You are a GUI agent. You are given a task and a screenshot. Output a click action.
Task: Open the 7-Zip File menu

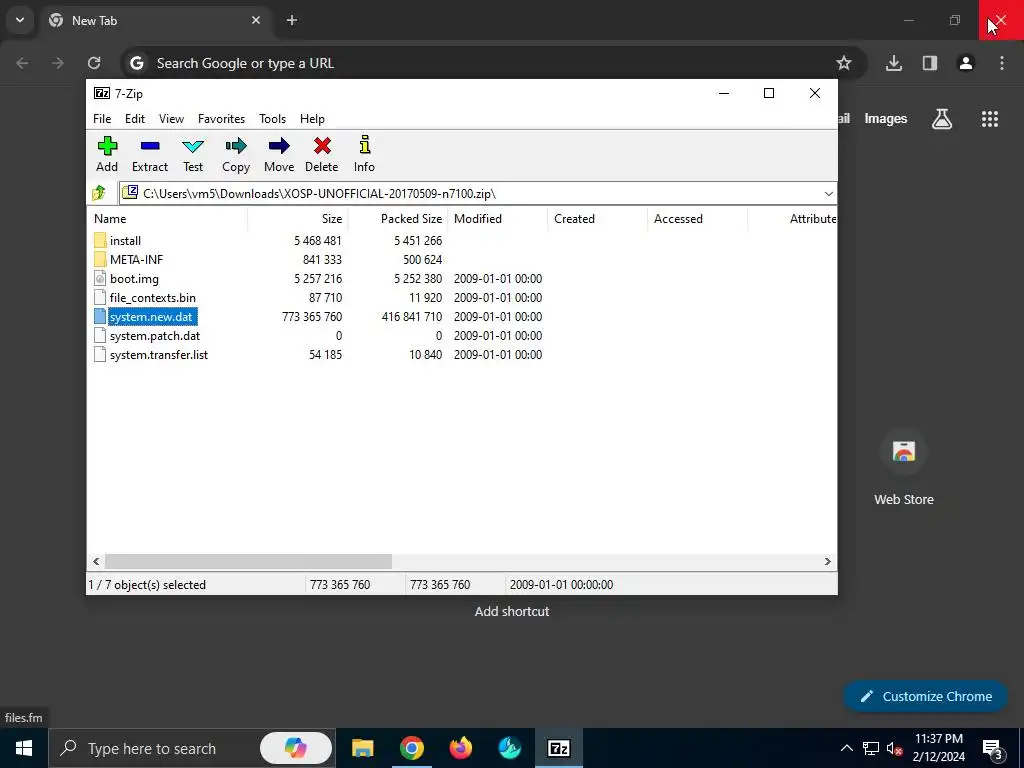(x=102, y=119)
